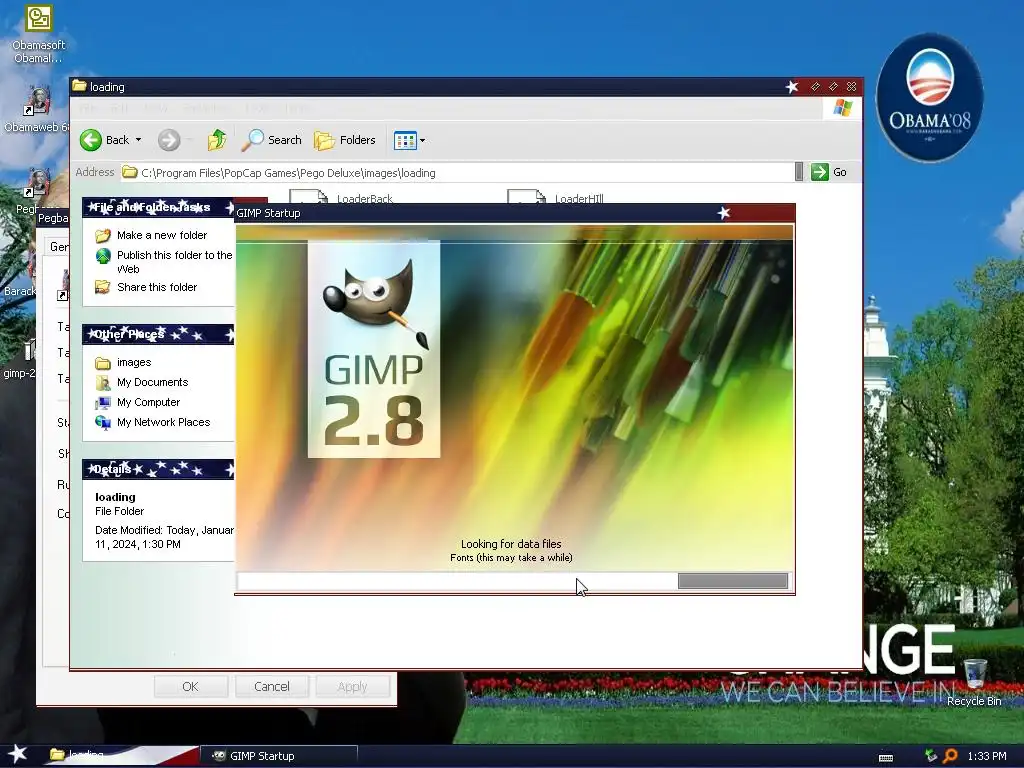Go up one folder level
1024x768 pixels.
click(x=217, y=140)
